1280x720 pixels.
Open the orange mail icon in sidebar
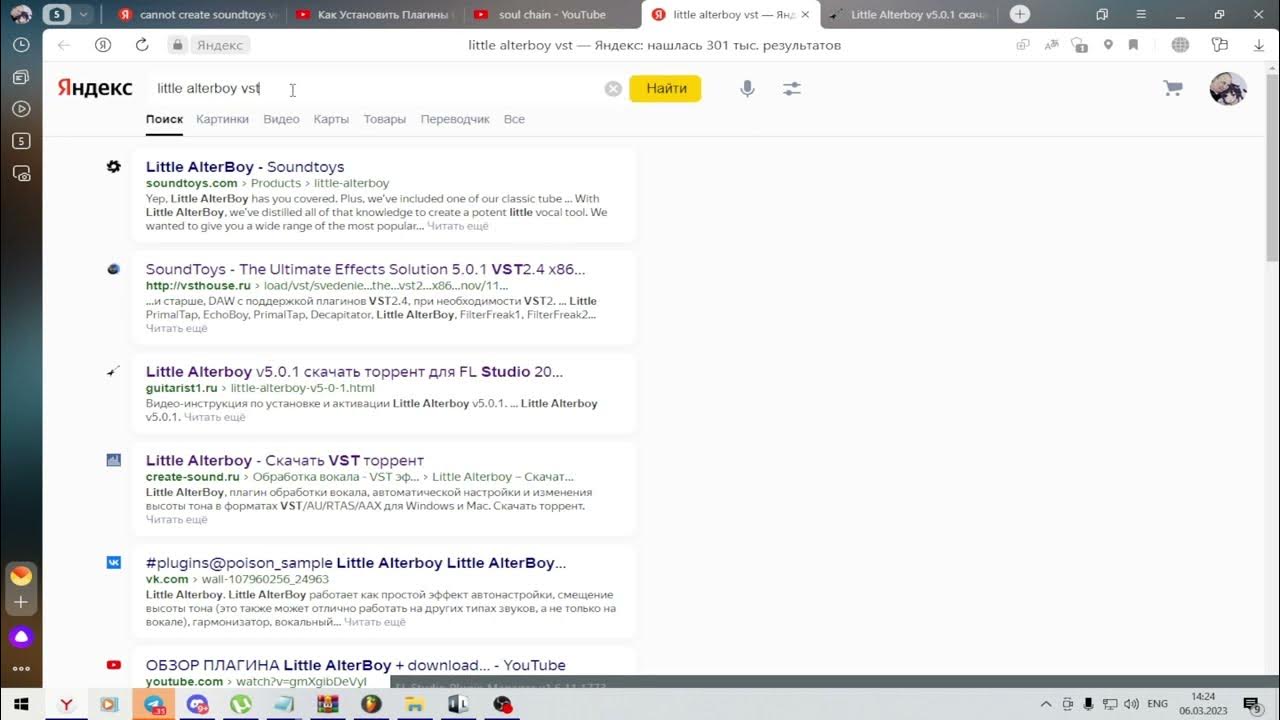(x=21, y=576)
